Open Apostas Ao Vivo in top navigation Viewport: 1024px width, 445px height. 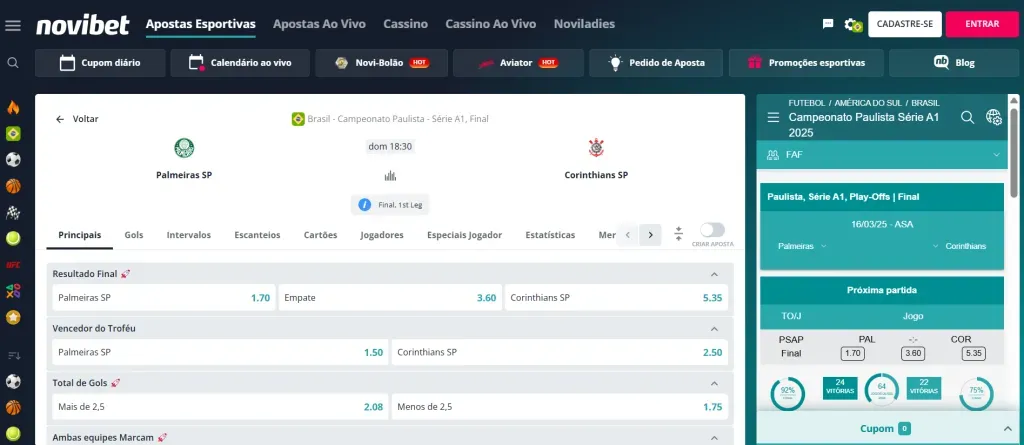tap(319, 24)
